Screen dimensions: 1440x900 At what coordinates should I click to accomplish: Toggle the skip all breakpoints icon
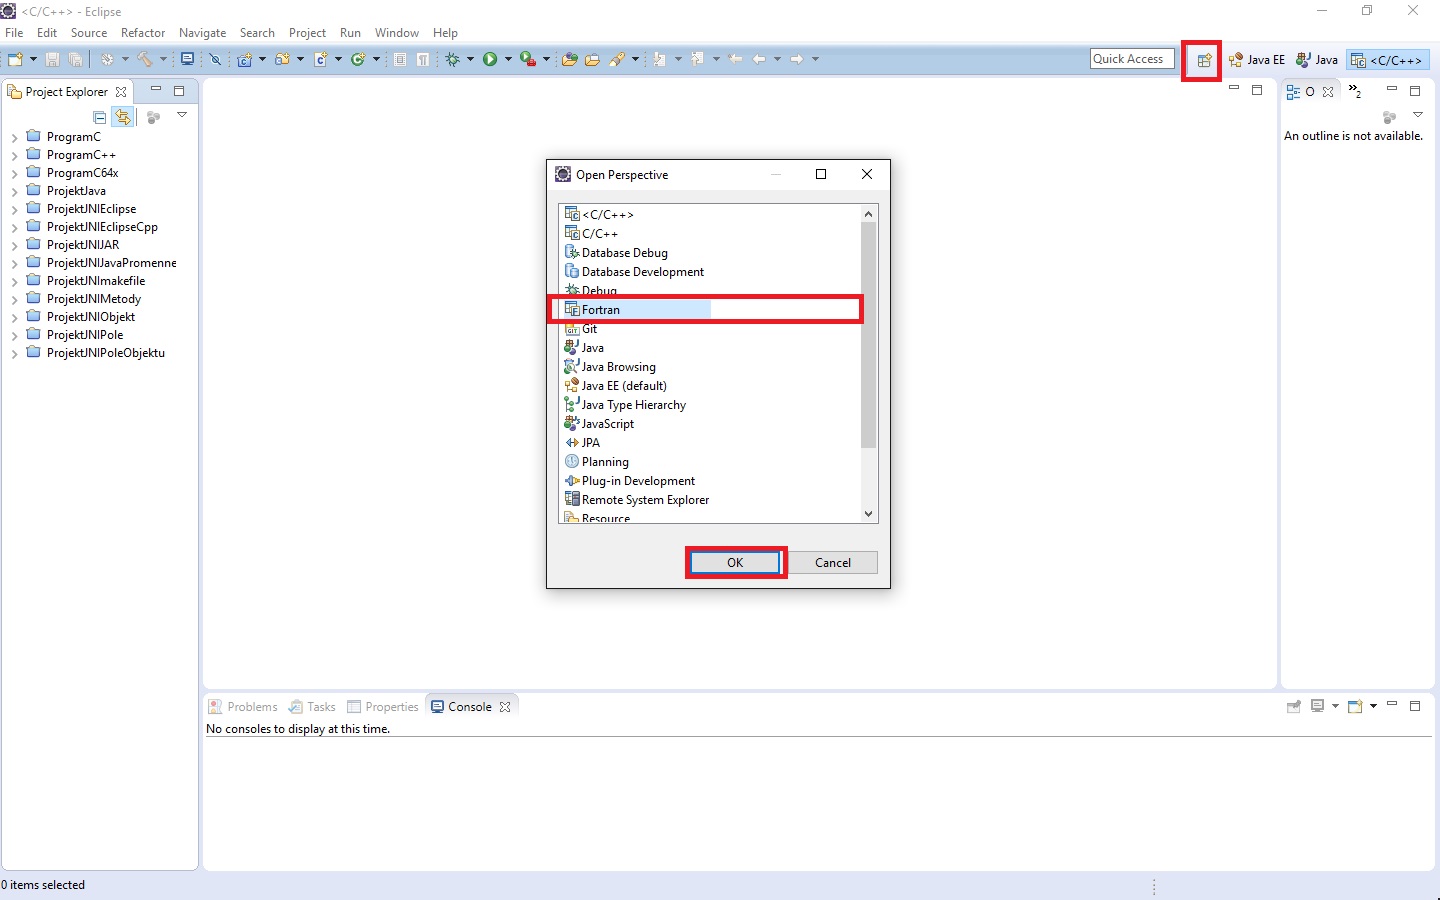(215, 59)
